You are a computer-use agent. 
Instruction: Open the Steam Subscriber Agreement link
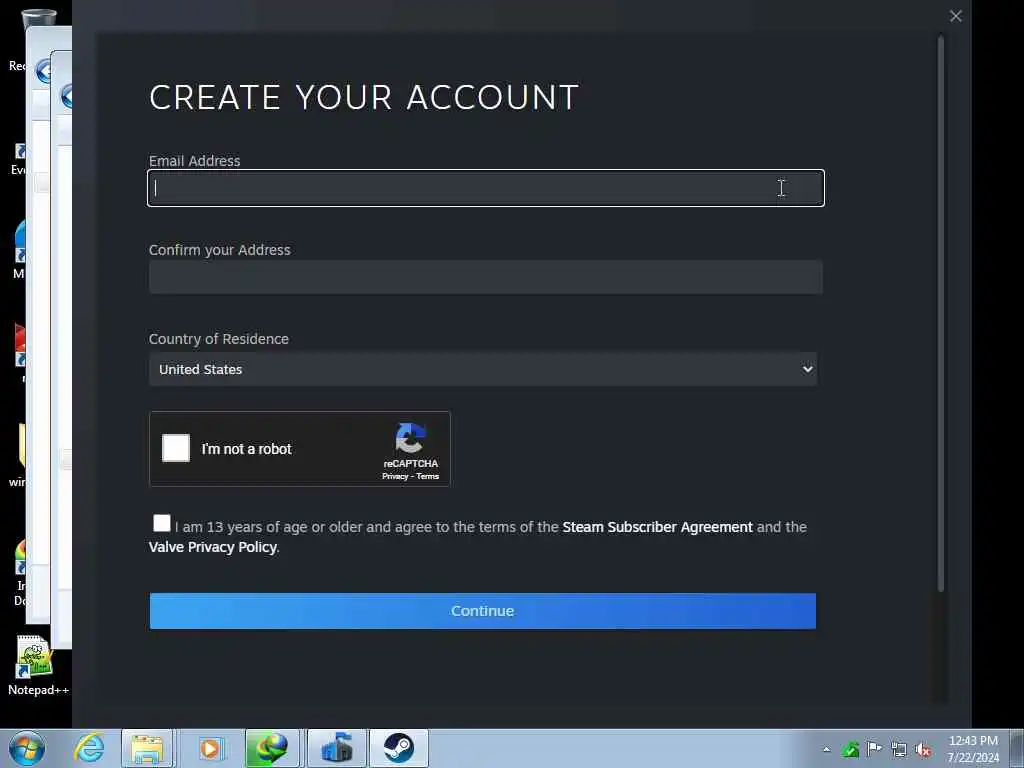657,527
